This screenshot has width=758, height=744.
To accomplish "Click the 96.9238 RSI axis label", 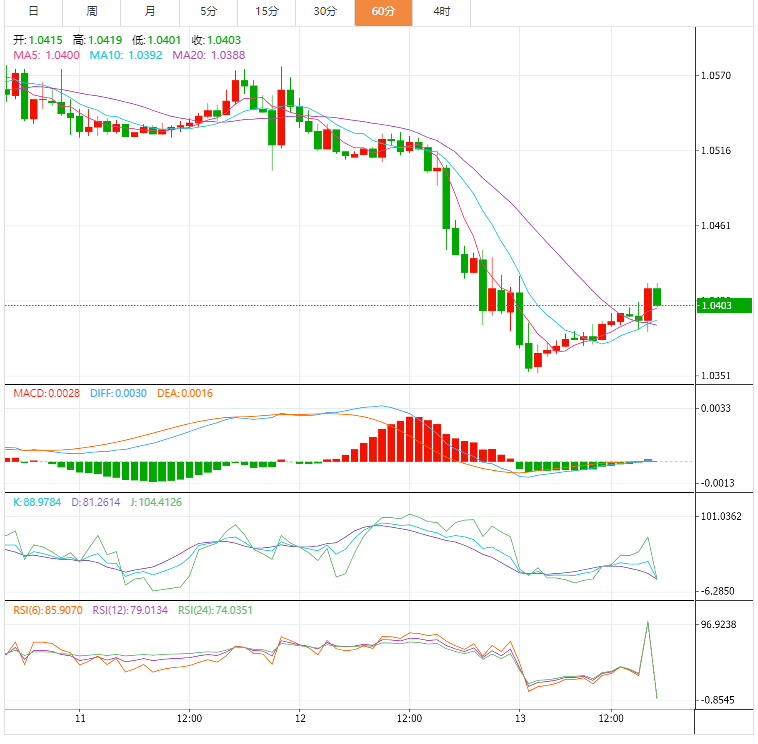I will pos(718,625).
